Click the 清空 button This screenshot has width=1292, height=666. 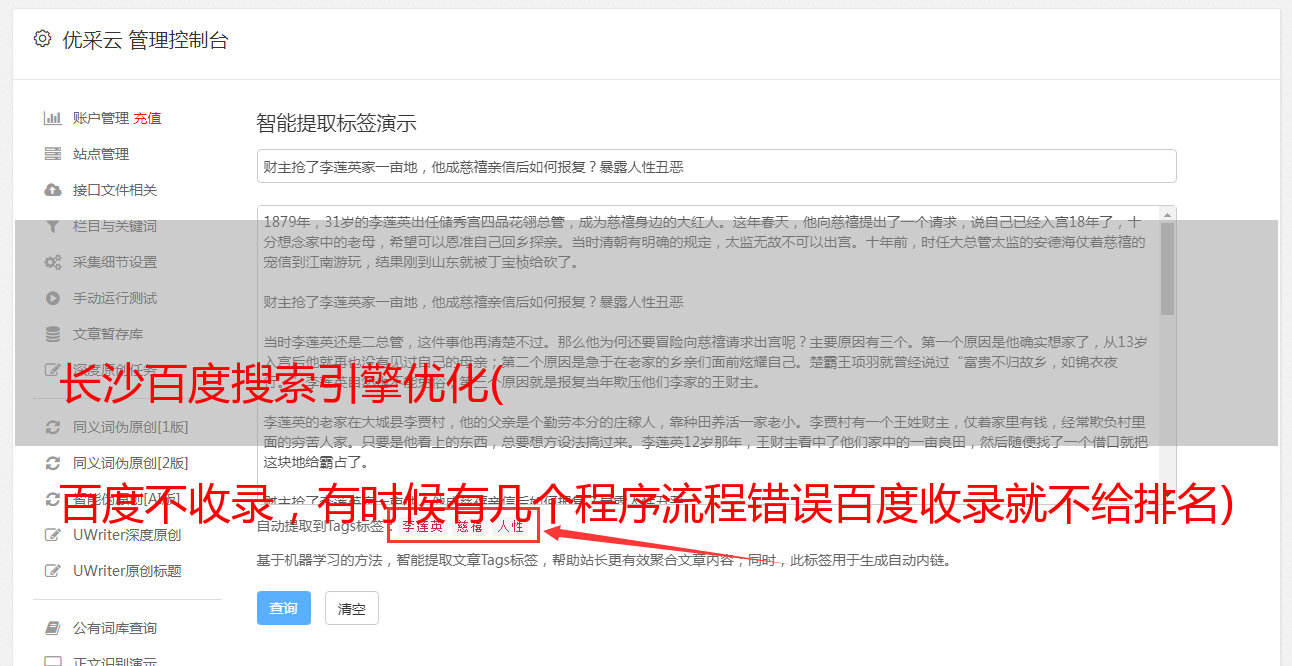352,608
